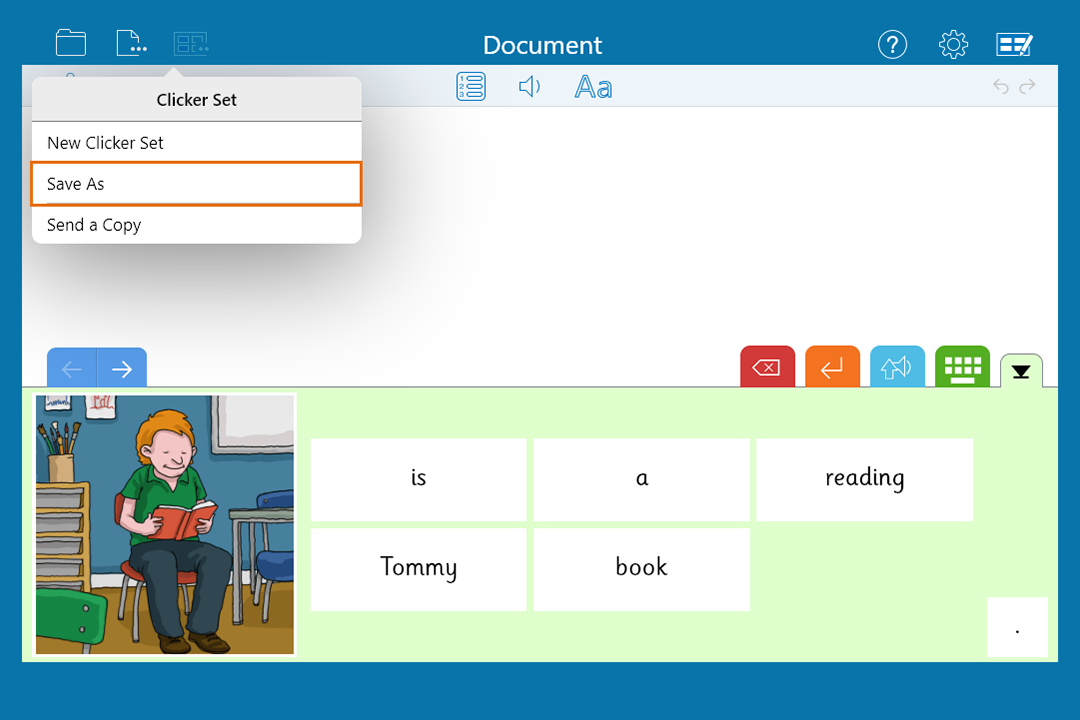Choose Save As in the Clicker Set menu
This screenshot has width=1080, height=720.
196,184
